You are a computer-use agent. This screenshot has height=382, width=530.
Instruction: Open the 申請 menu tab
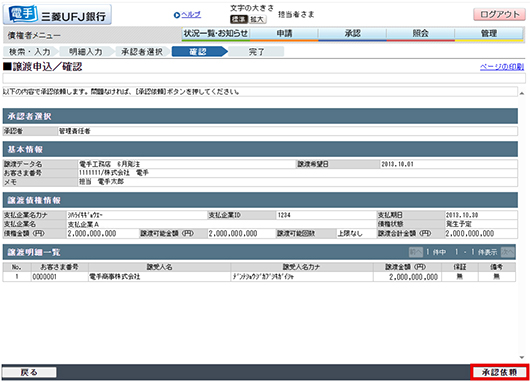284,33
